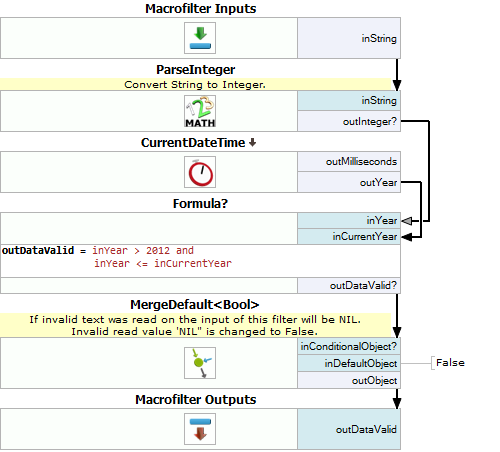Select the outYear output port
This screenshot has height=452, width=500.
tap(349, 182)
